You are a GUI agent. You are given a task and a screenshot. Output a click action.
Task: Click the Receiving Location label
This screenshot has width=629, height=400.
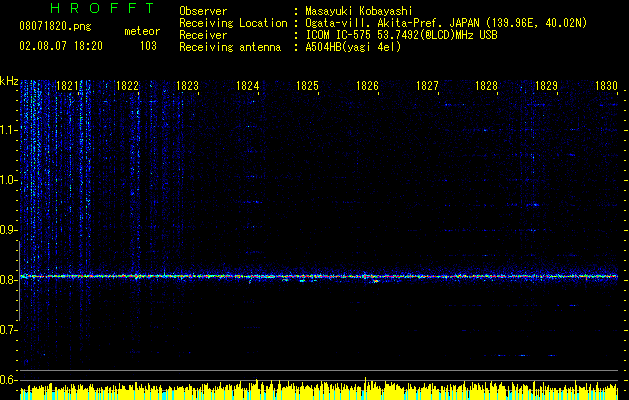point(233,23)
